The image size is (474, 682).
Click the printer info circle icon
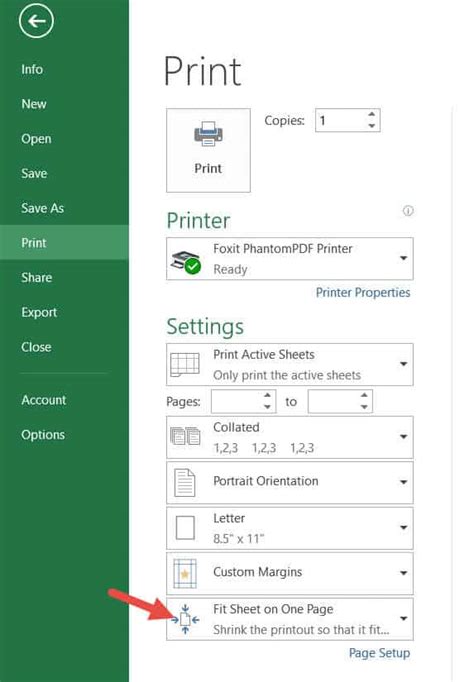(x=408, y=211)
